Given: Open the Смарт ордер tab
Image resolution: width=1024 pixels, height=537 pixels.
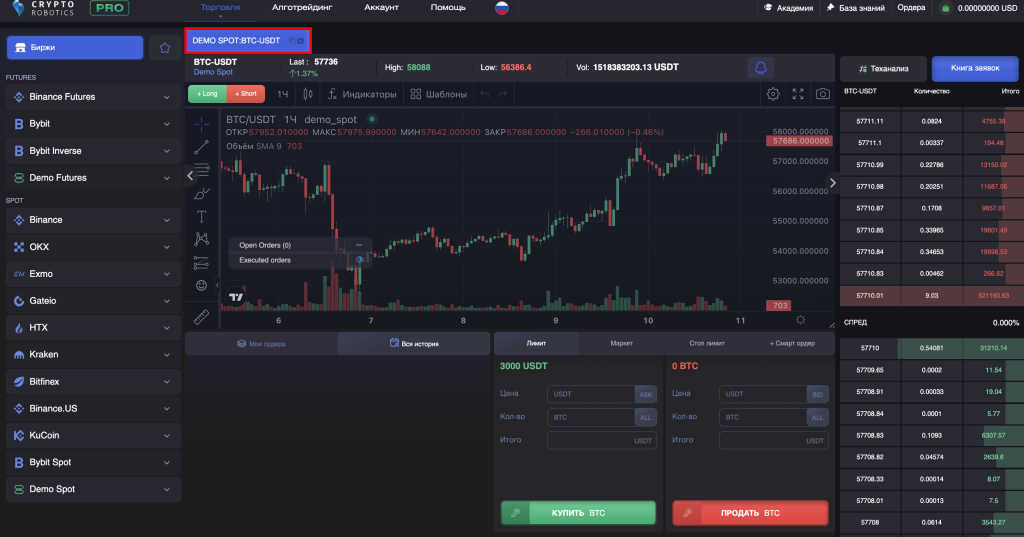Looking at the screenshot, I should 792,343.
